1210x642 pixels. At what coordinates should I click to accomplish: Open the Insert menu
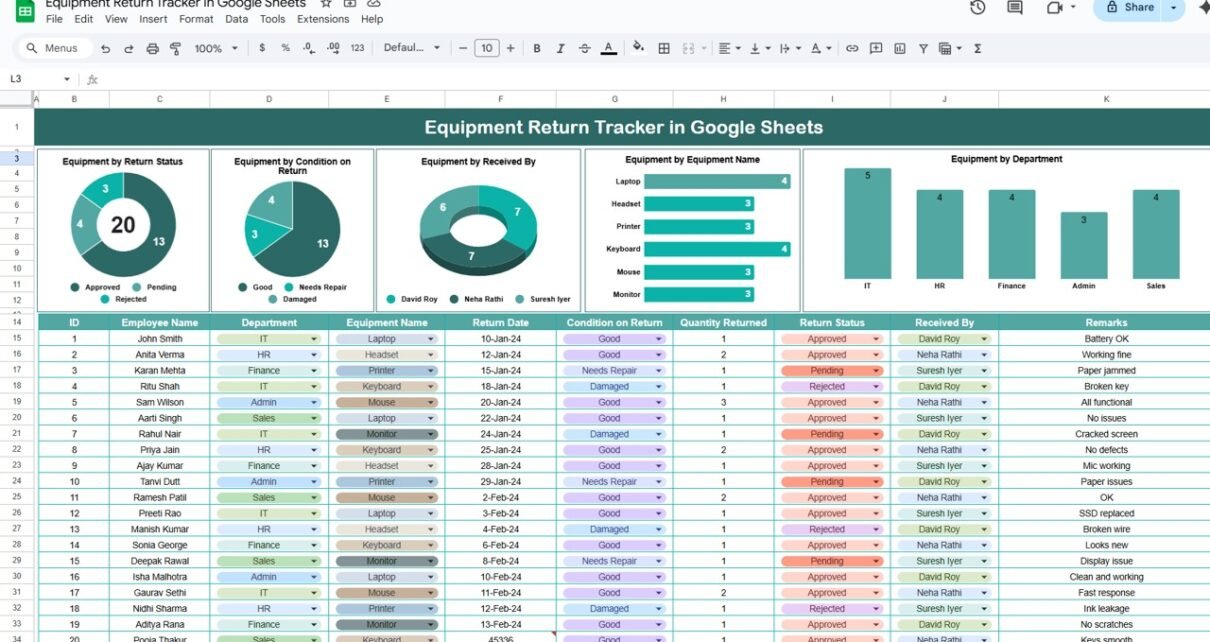point(153,19)
